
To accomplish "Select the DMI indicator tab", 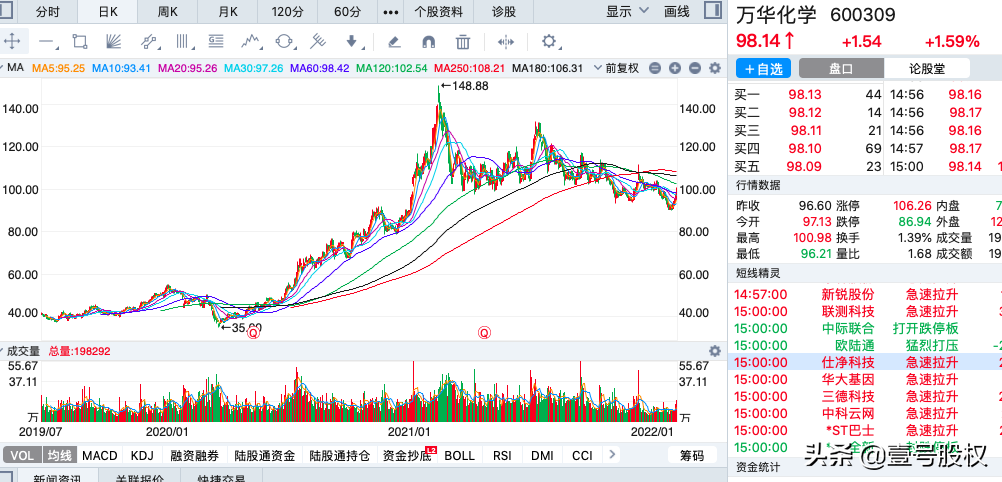I will click(x=543, y=455).
